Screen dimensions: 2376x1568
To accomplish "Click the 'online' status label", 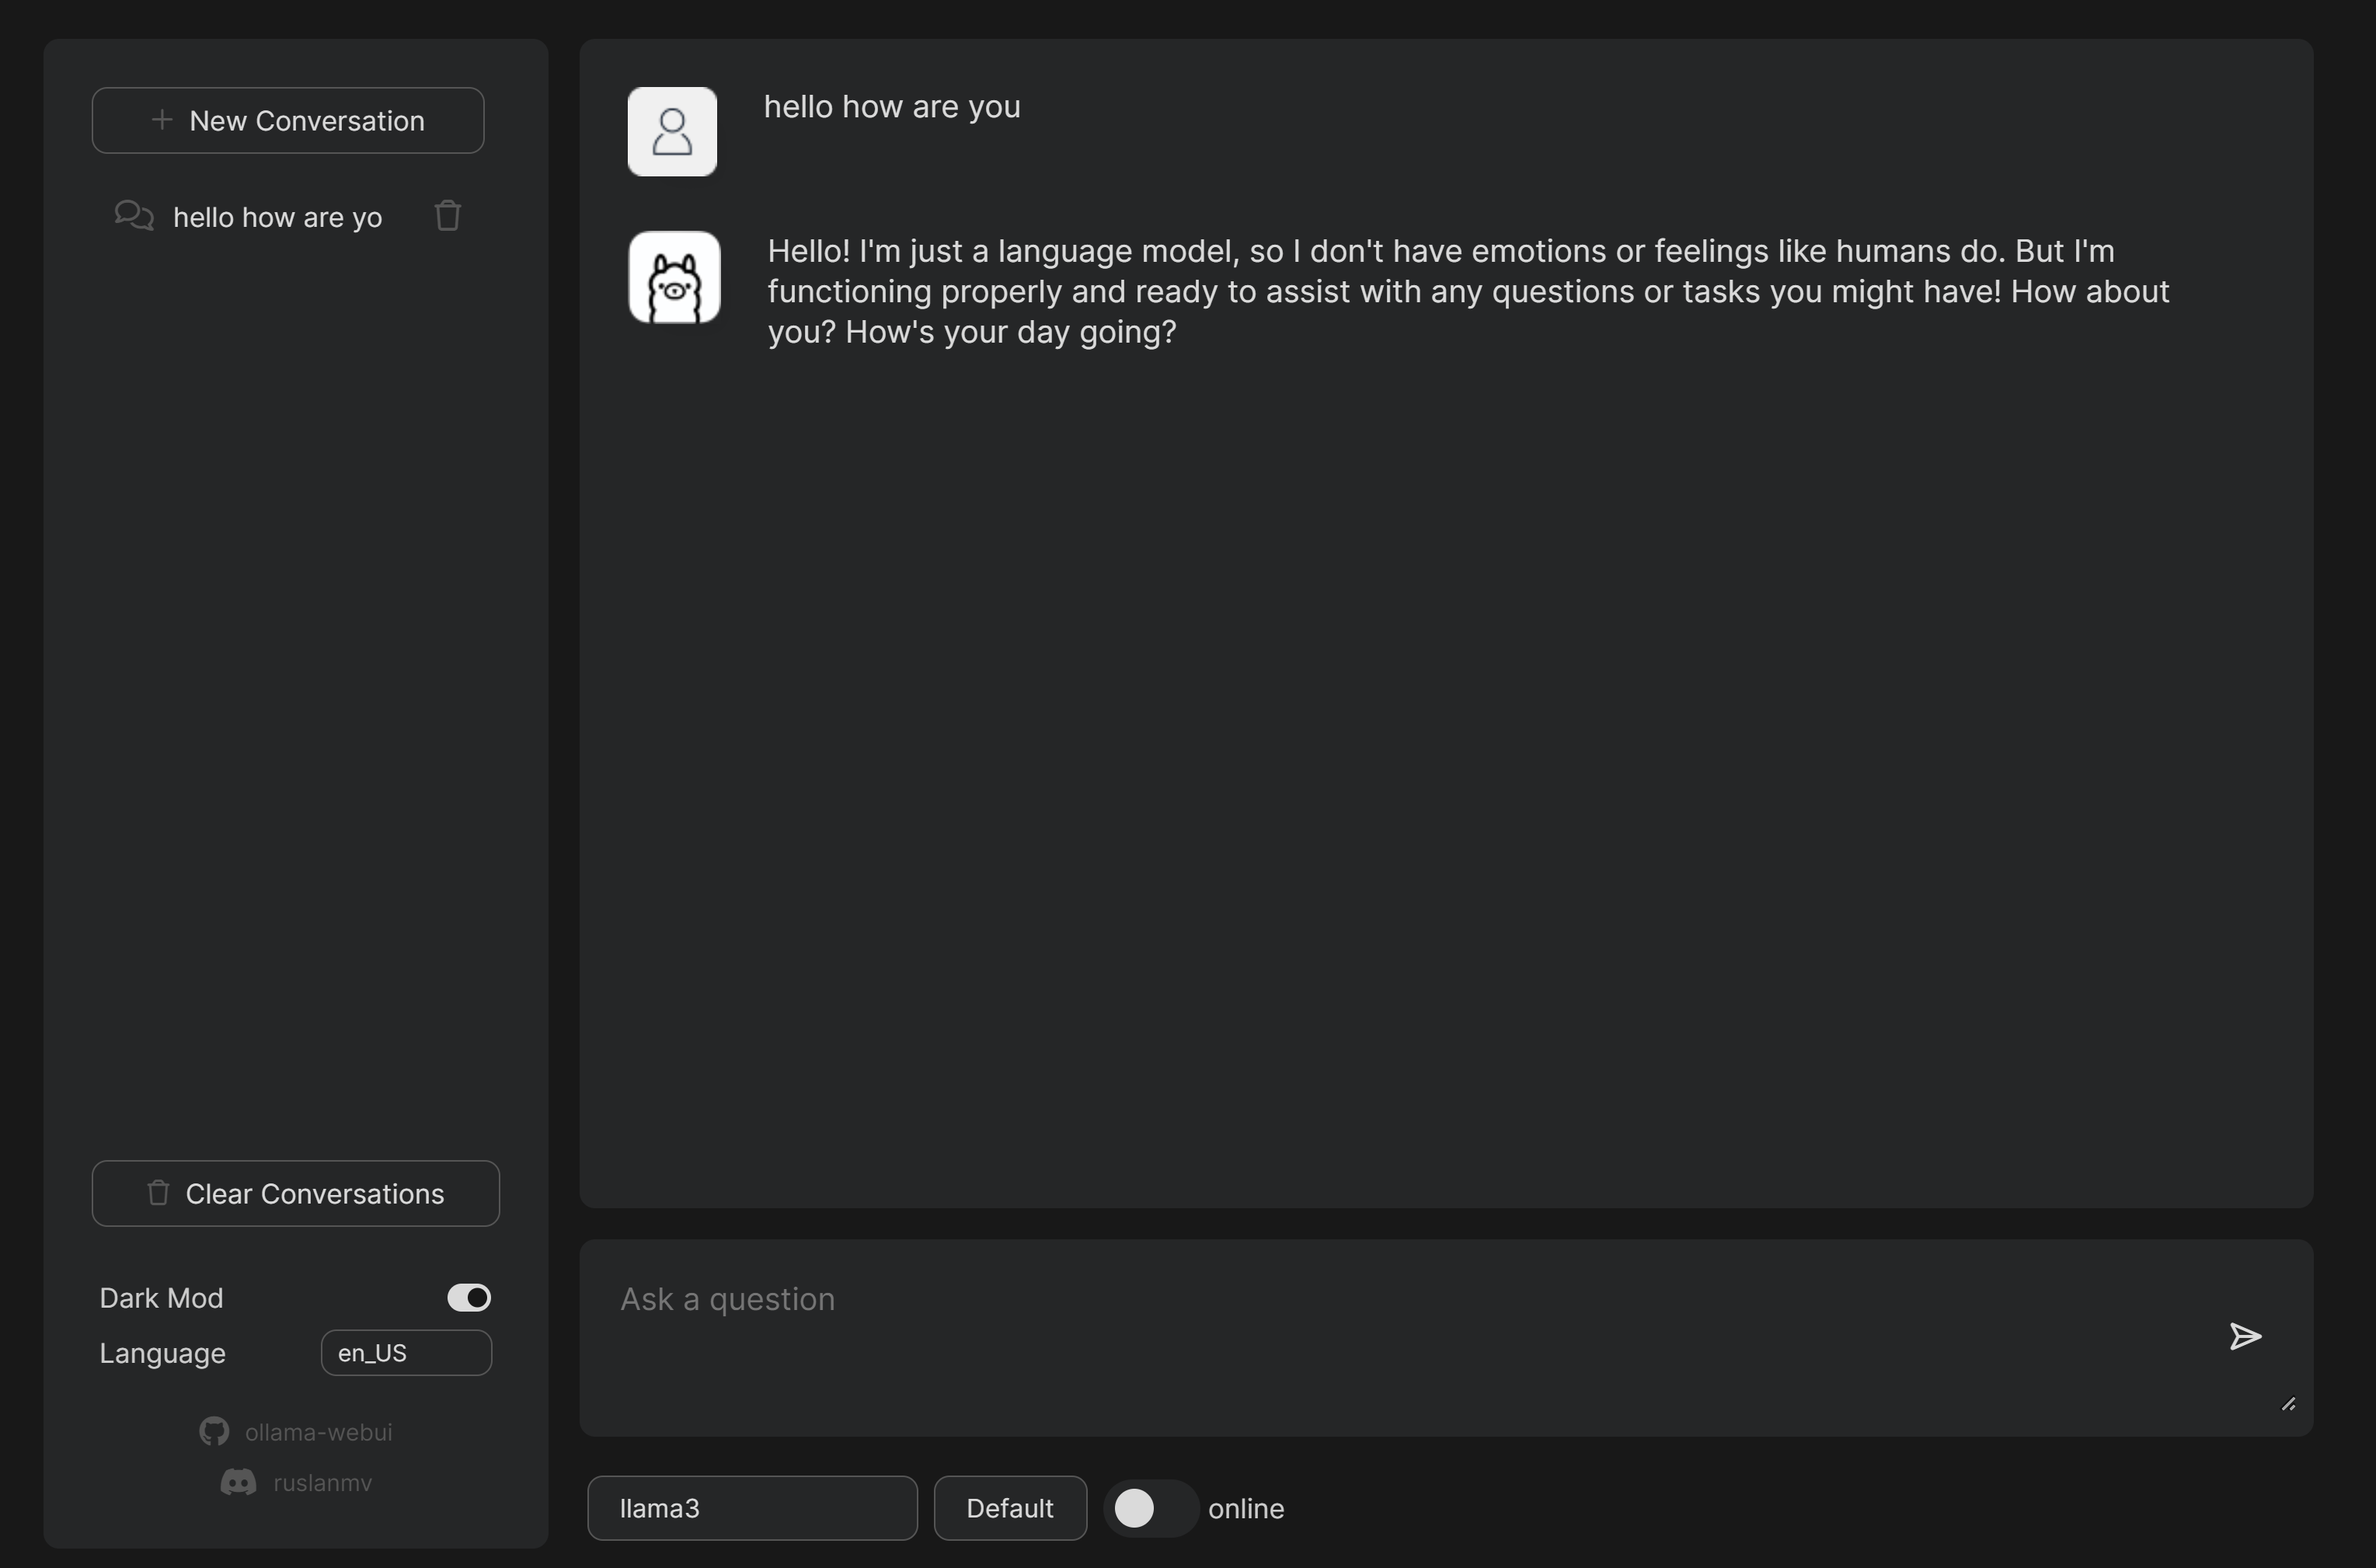I will [1246, 1508].
